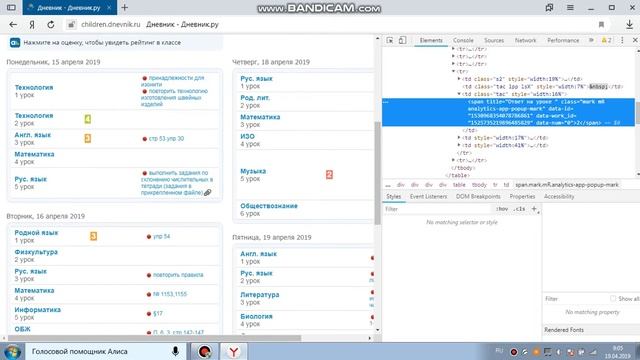Click the page horizontal scrollbar
This screenshot has width=640, height=360.
click(154, 338)
